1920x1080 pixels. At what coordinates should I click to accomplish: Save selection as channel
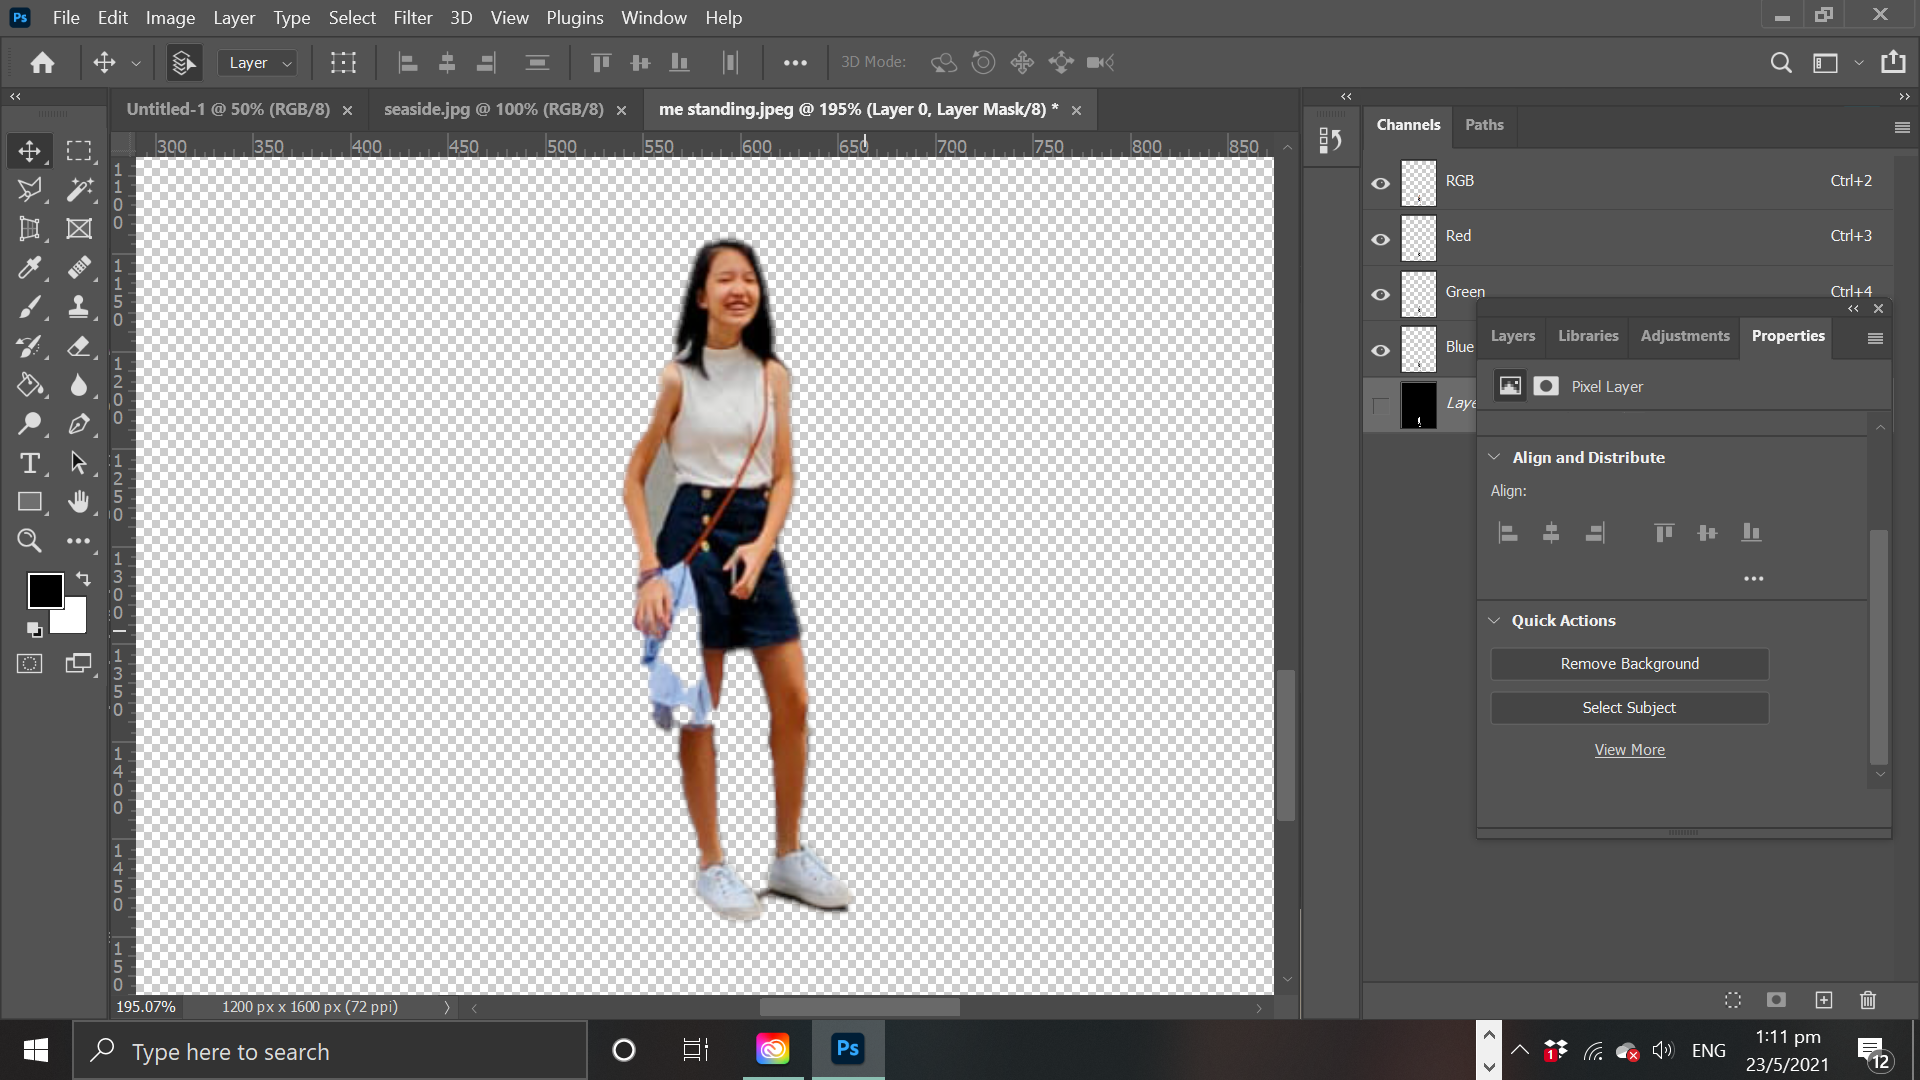[x=1777, y=1000]
